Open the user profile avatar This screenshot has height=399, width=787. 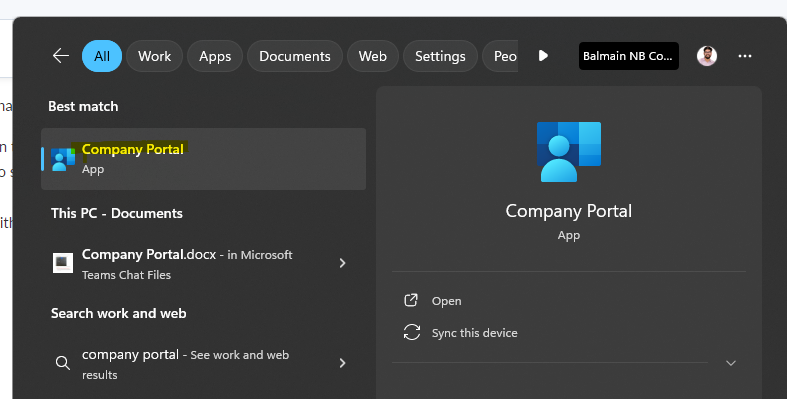tap(707, 56)
